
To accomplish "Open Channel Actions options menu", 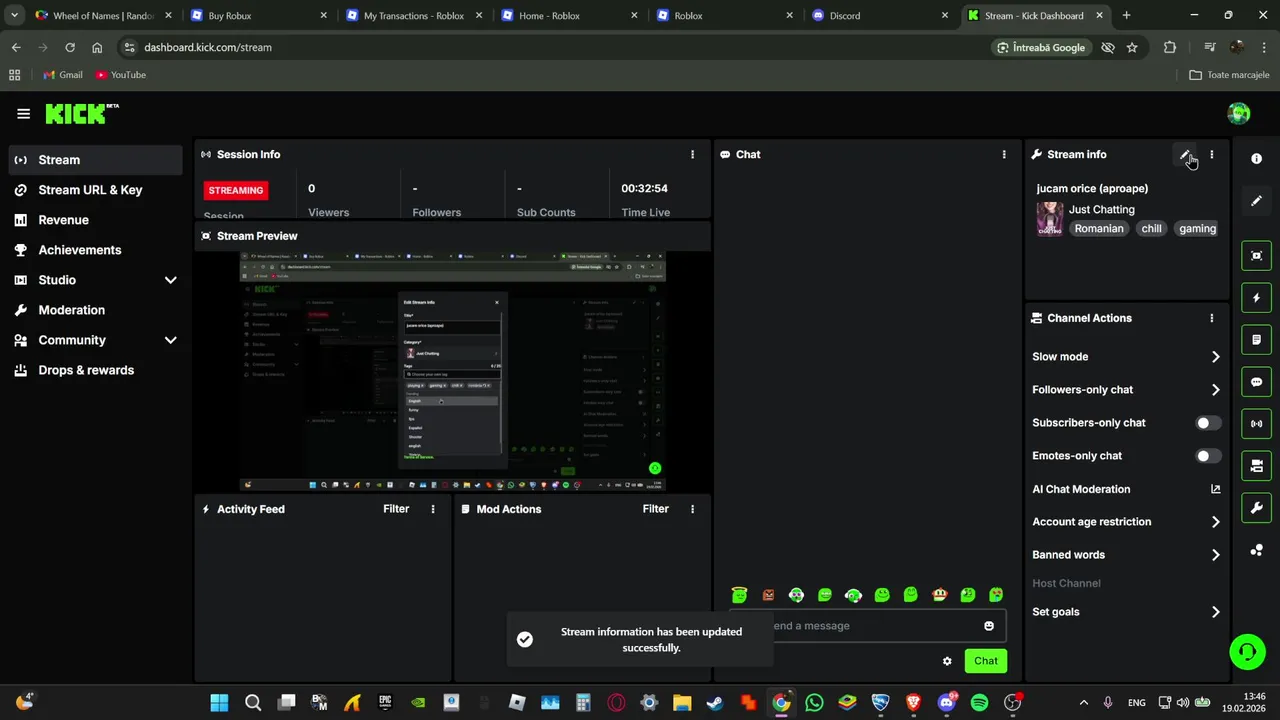I will click(x=1211, y=318).
